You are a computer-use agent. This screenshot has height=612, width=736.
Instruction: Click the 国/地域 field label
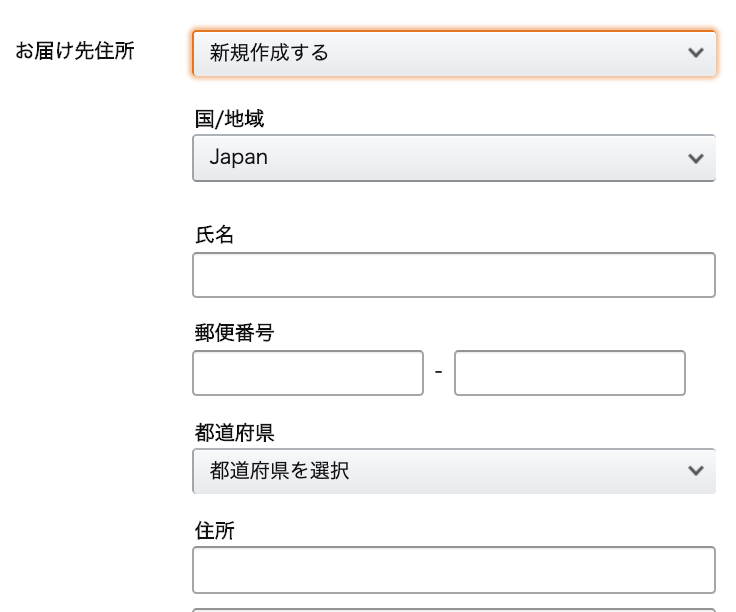(x=230, y=119)
